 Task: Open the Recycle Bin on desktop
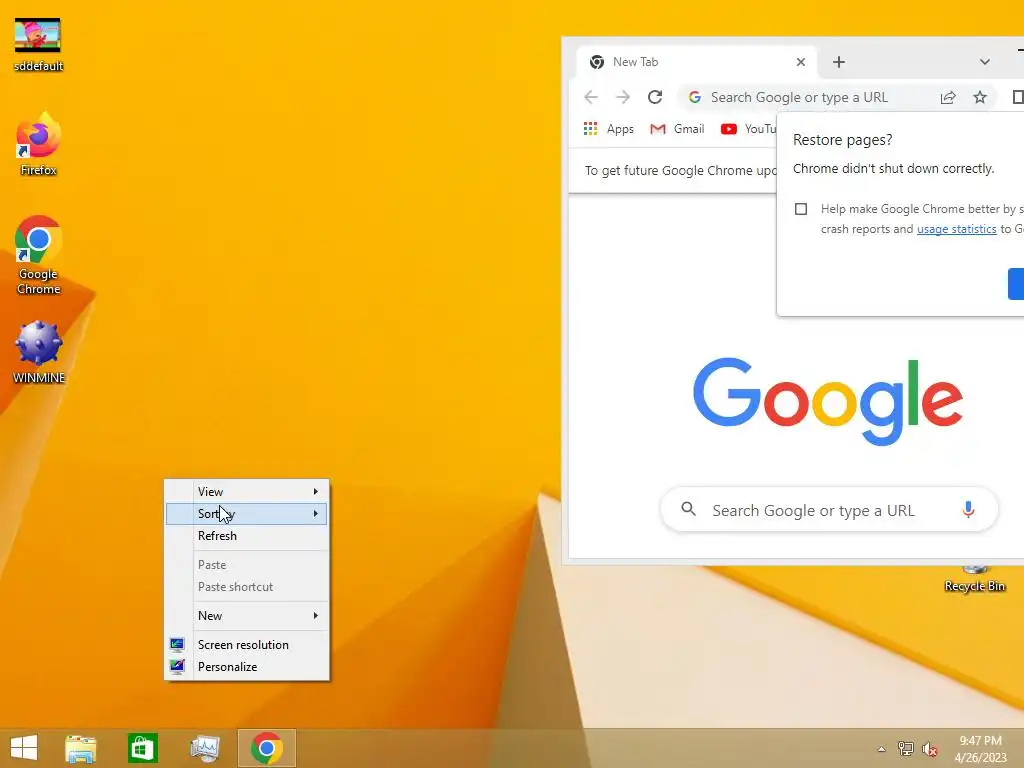pos(974,579)
